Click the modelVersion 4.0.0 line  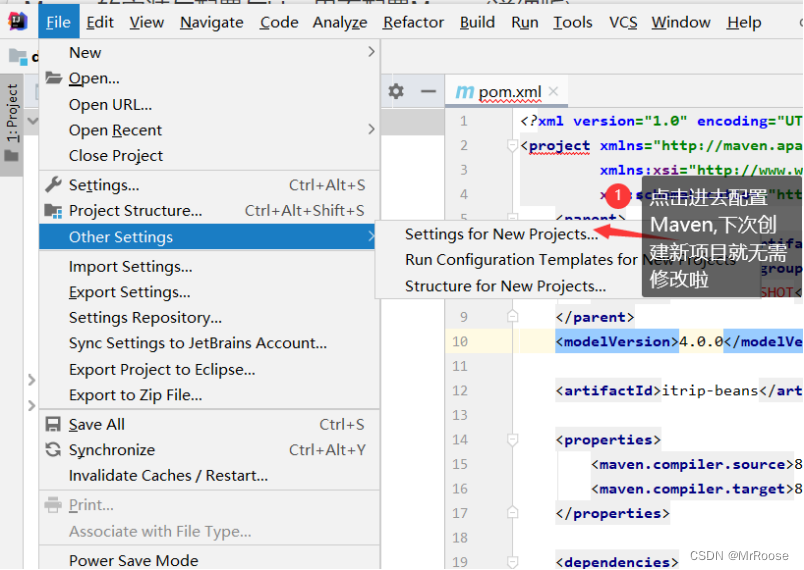pyautogui.click(x=679, y=341)
